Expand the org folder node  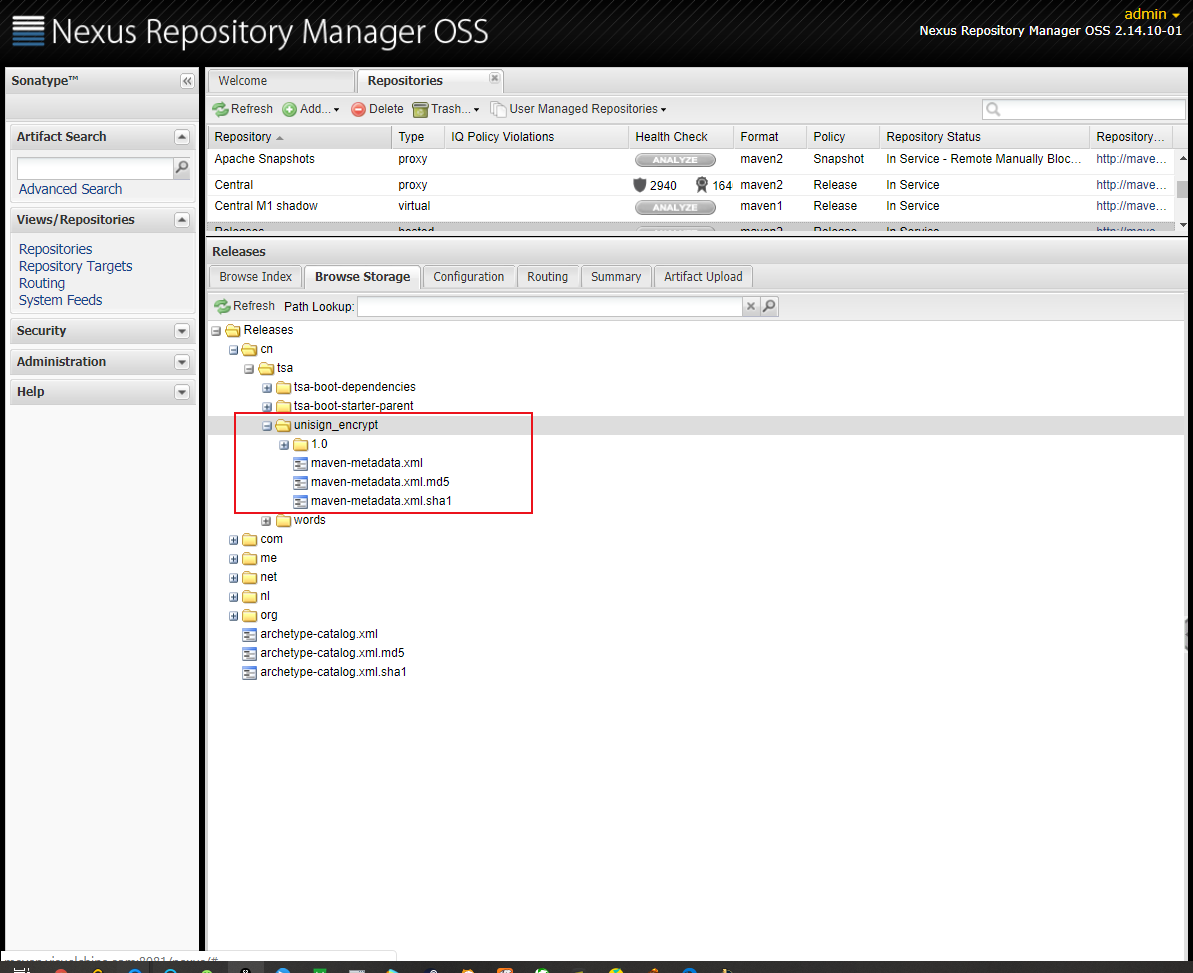pyautogui.click(x=234, y=616)
